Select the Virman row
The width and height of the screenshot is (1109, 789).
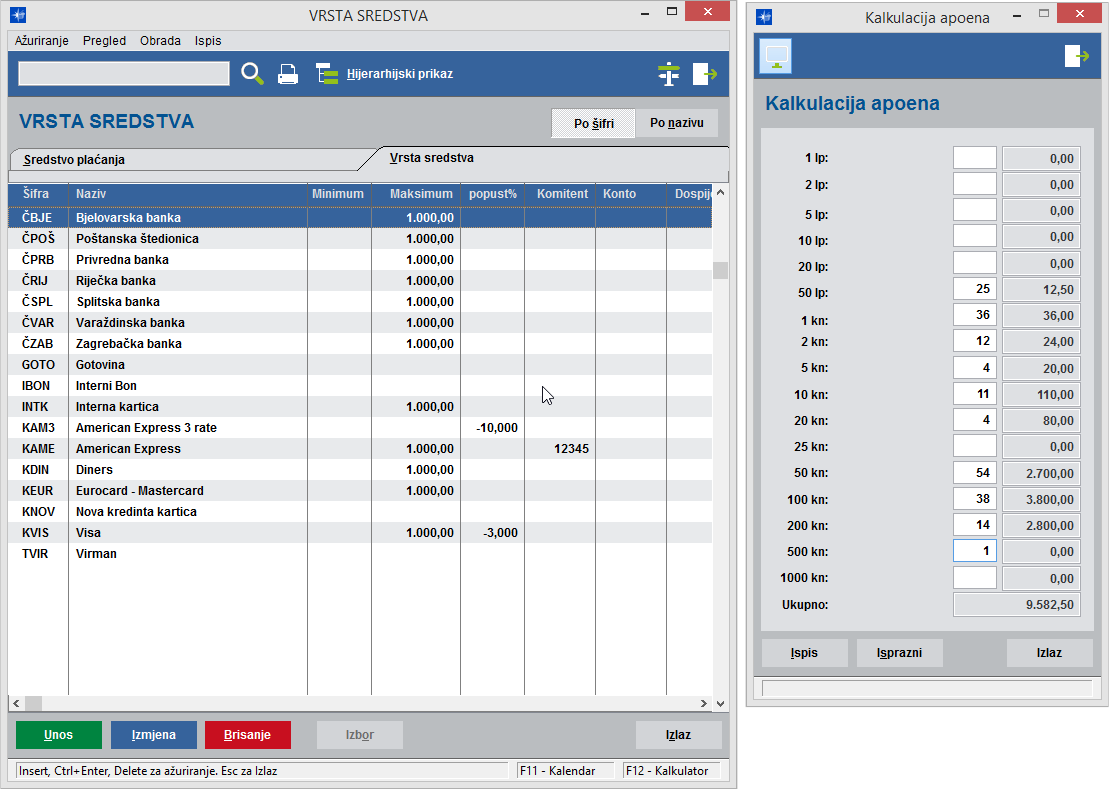point(360,554)
